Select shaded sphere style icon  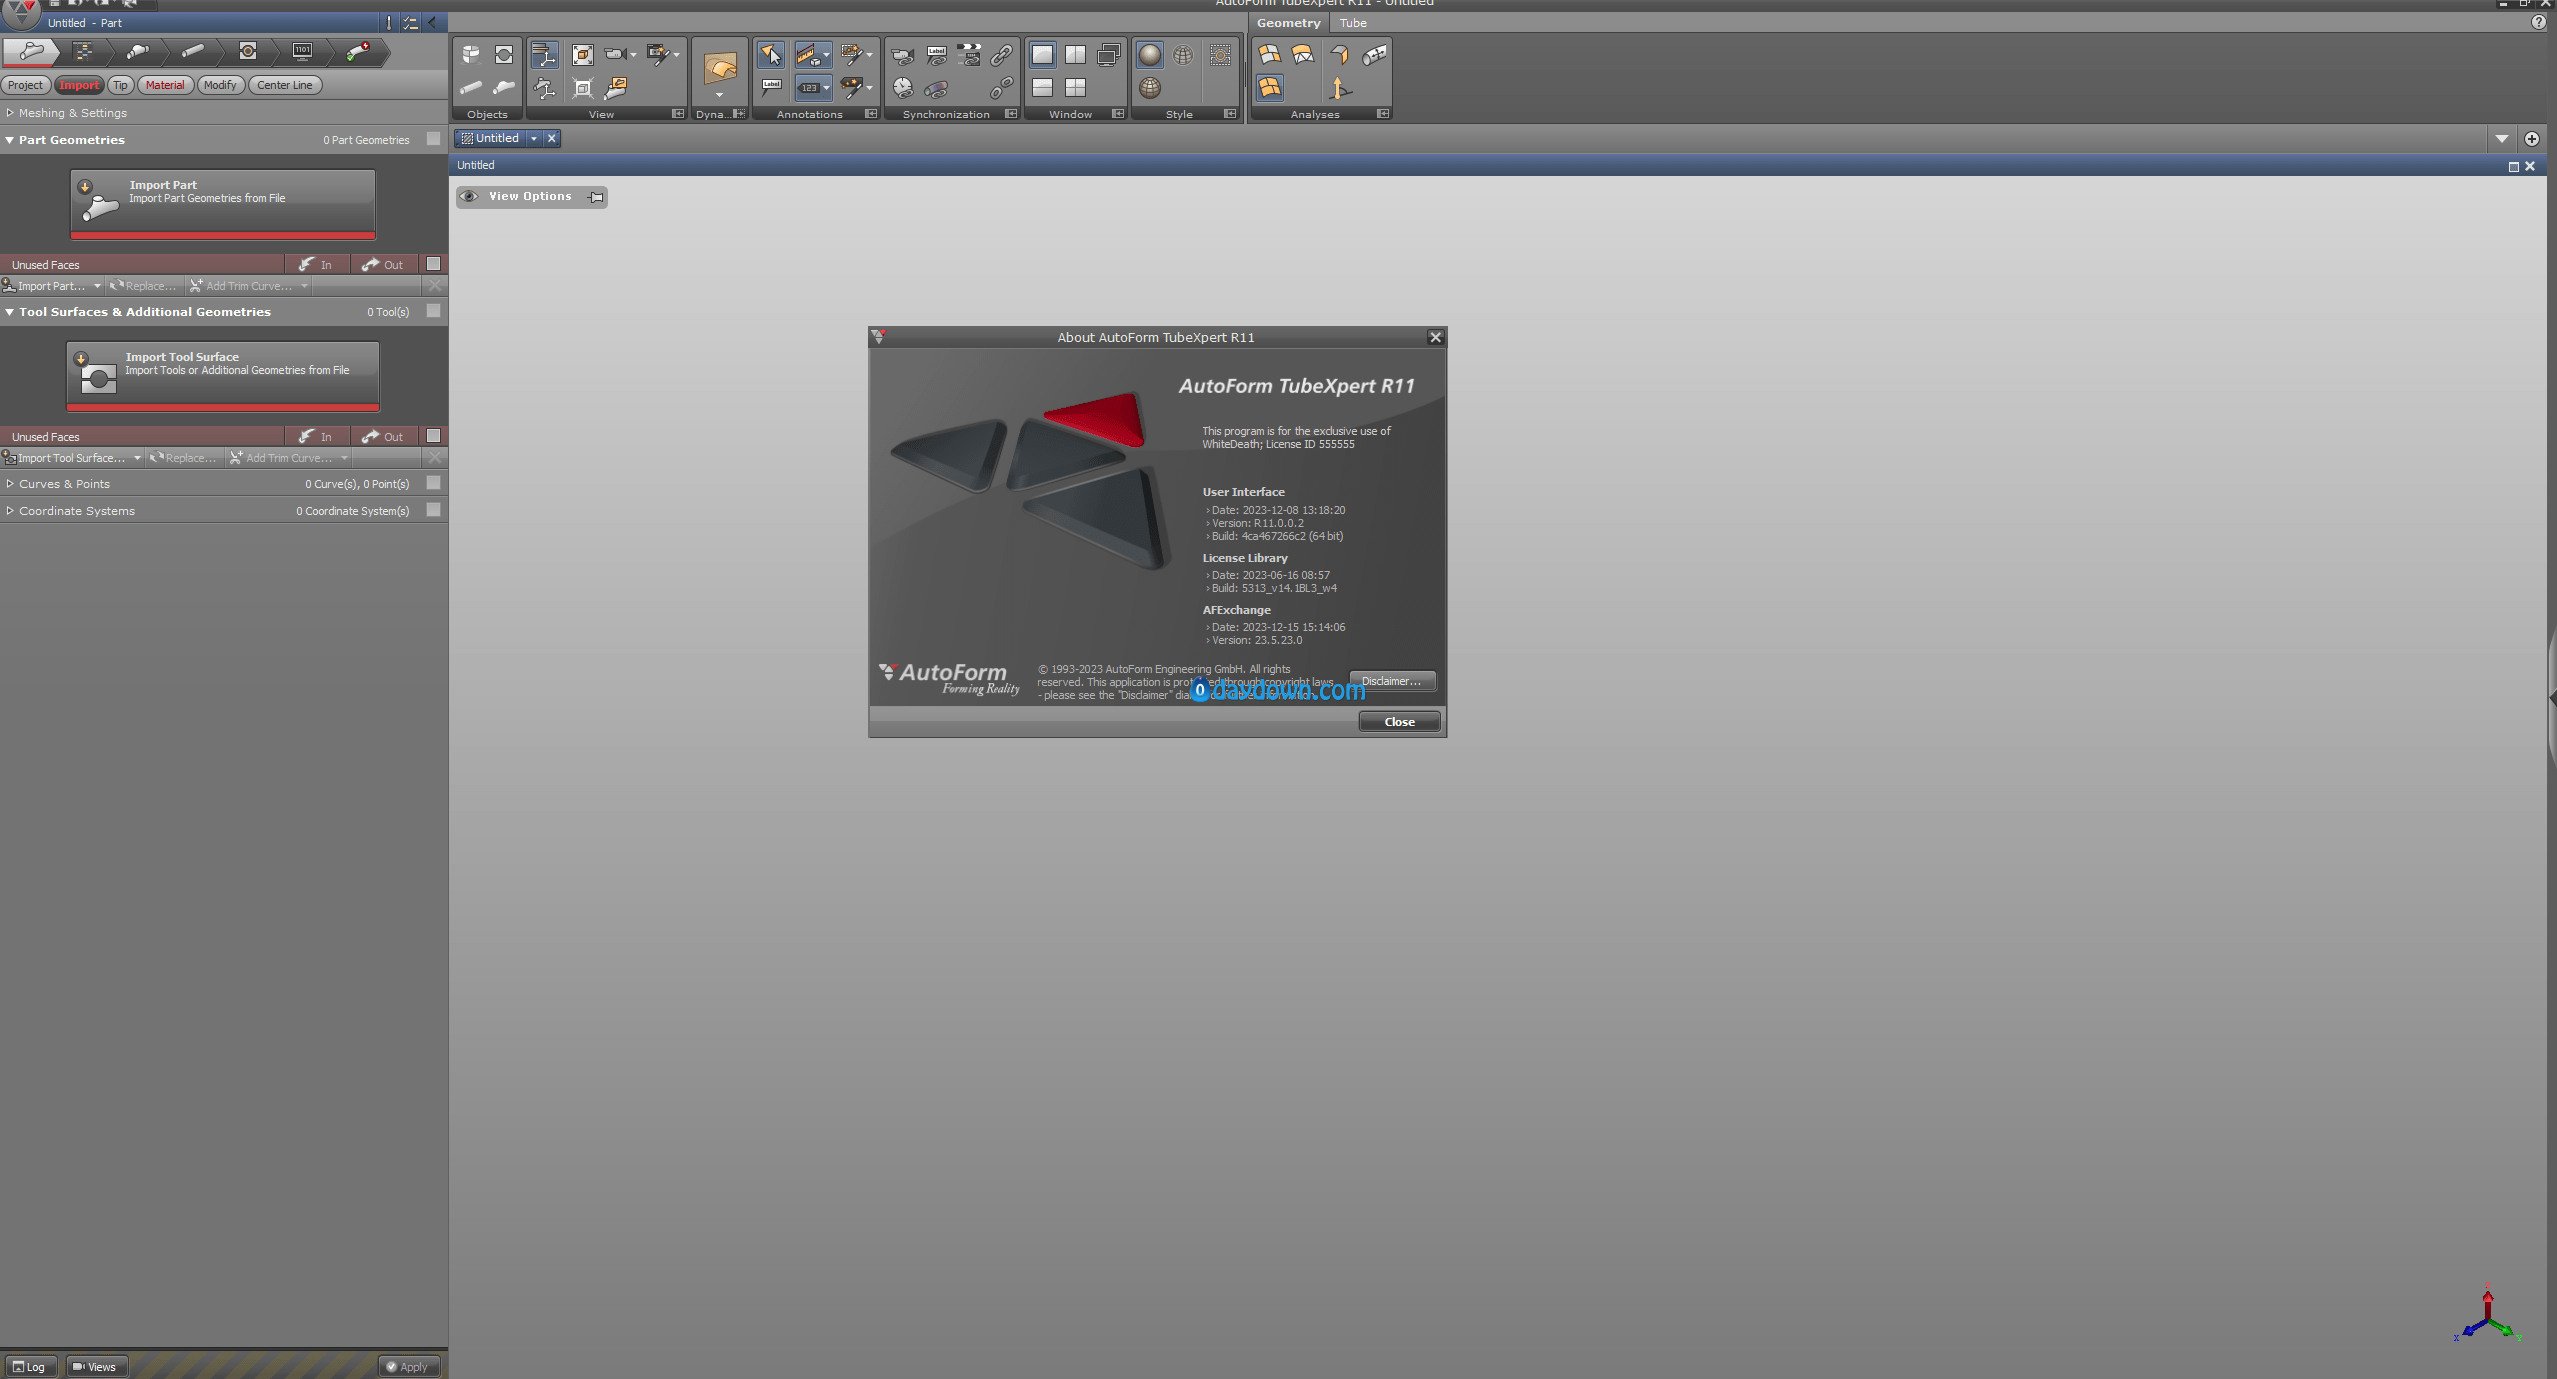click(x=1150, y=54)
